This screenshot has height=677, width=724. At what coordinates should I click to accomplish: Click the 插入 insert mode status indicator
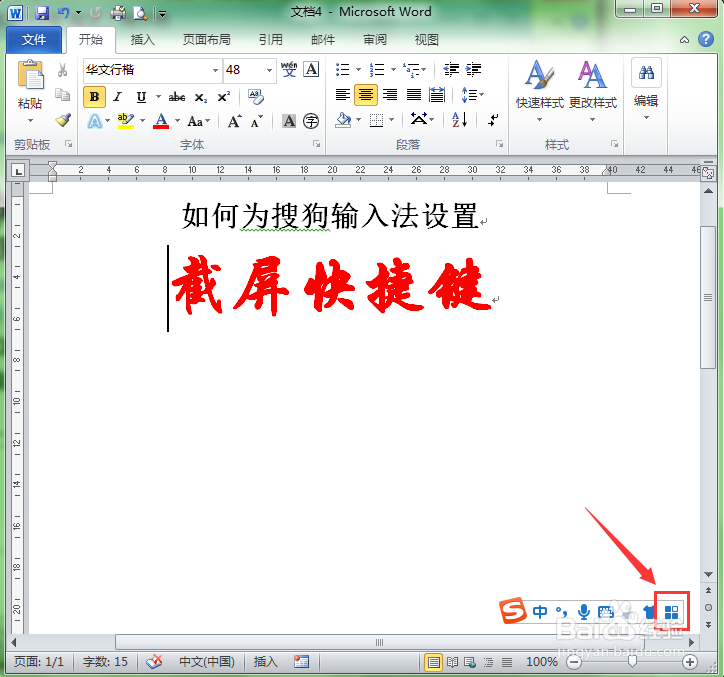click(x=265, y=662)
